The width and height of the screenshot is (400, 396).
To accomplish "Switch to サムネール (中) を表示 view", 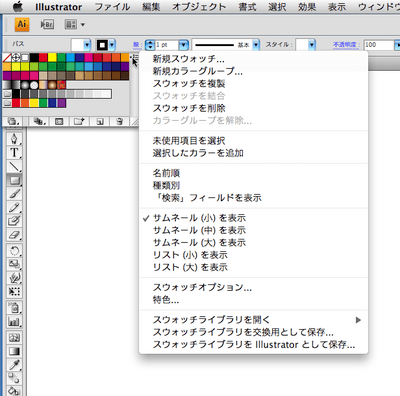I will tap(254, 230).
